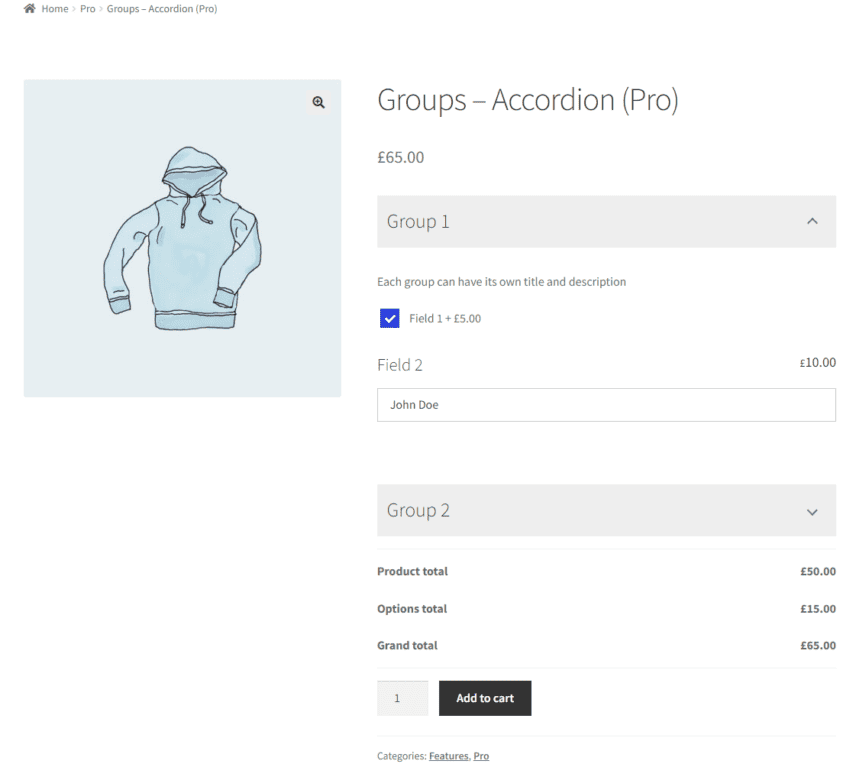The width and height of the screenshot is (856, 777).
Task: Open the "Pro" category link
Action: [x=481, y=756]
